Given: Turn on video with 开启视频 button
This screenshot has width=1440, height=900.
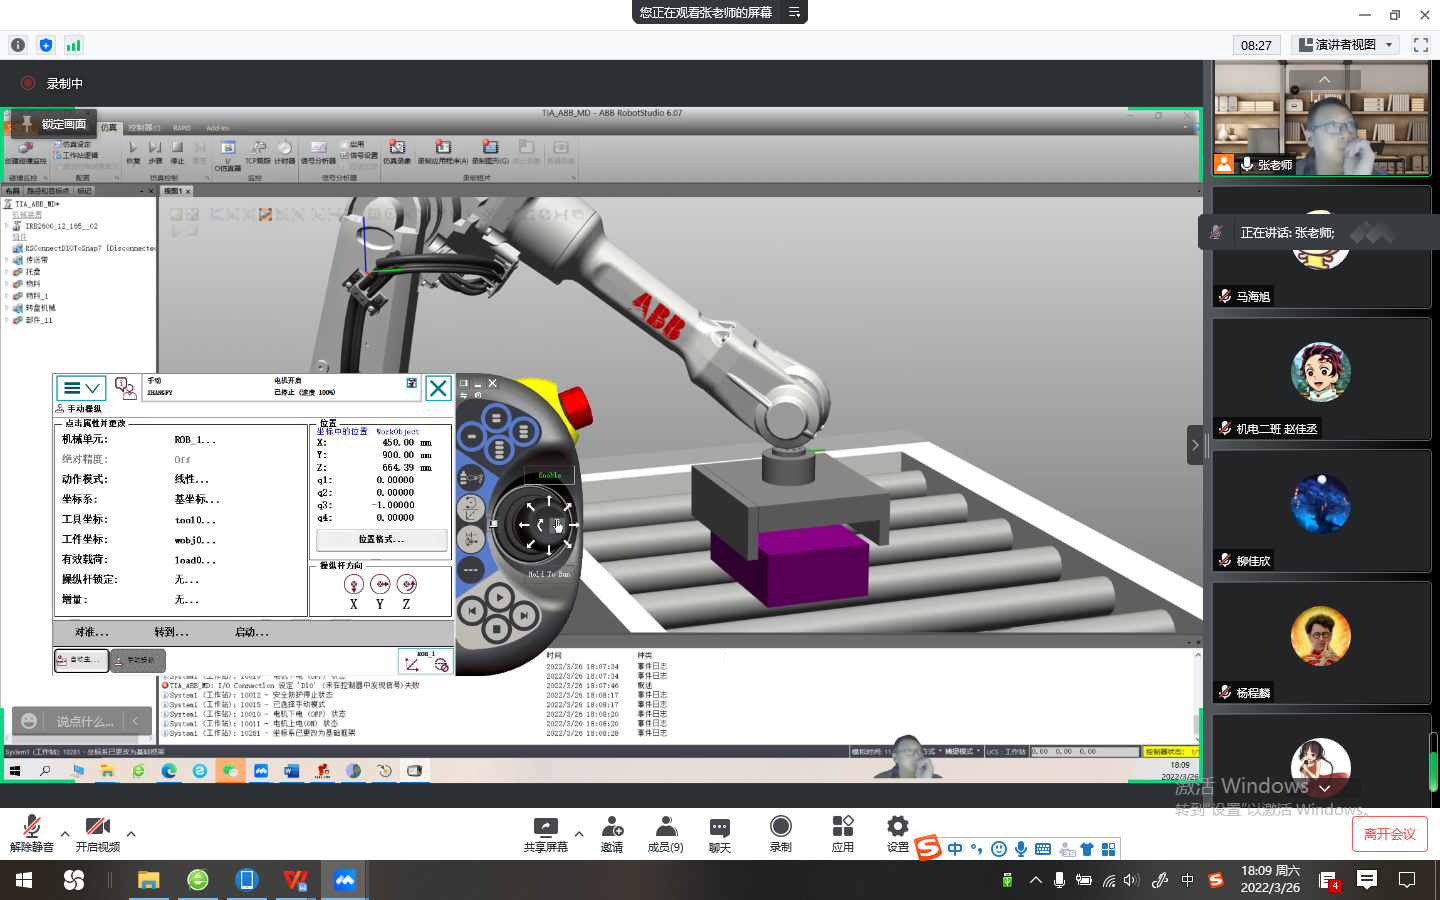Looking at the screenshot, I should click(x=98, y=833).
